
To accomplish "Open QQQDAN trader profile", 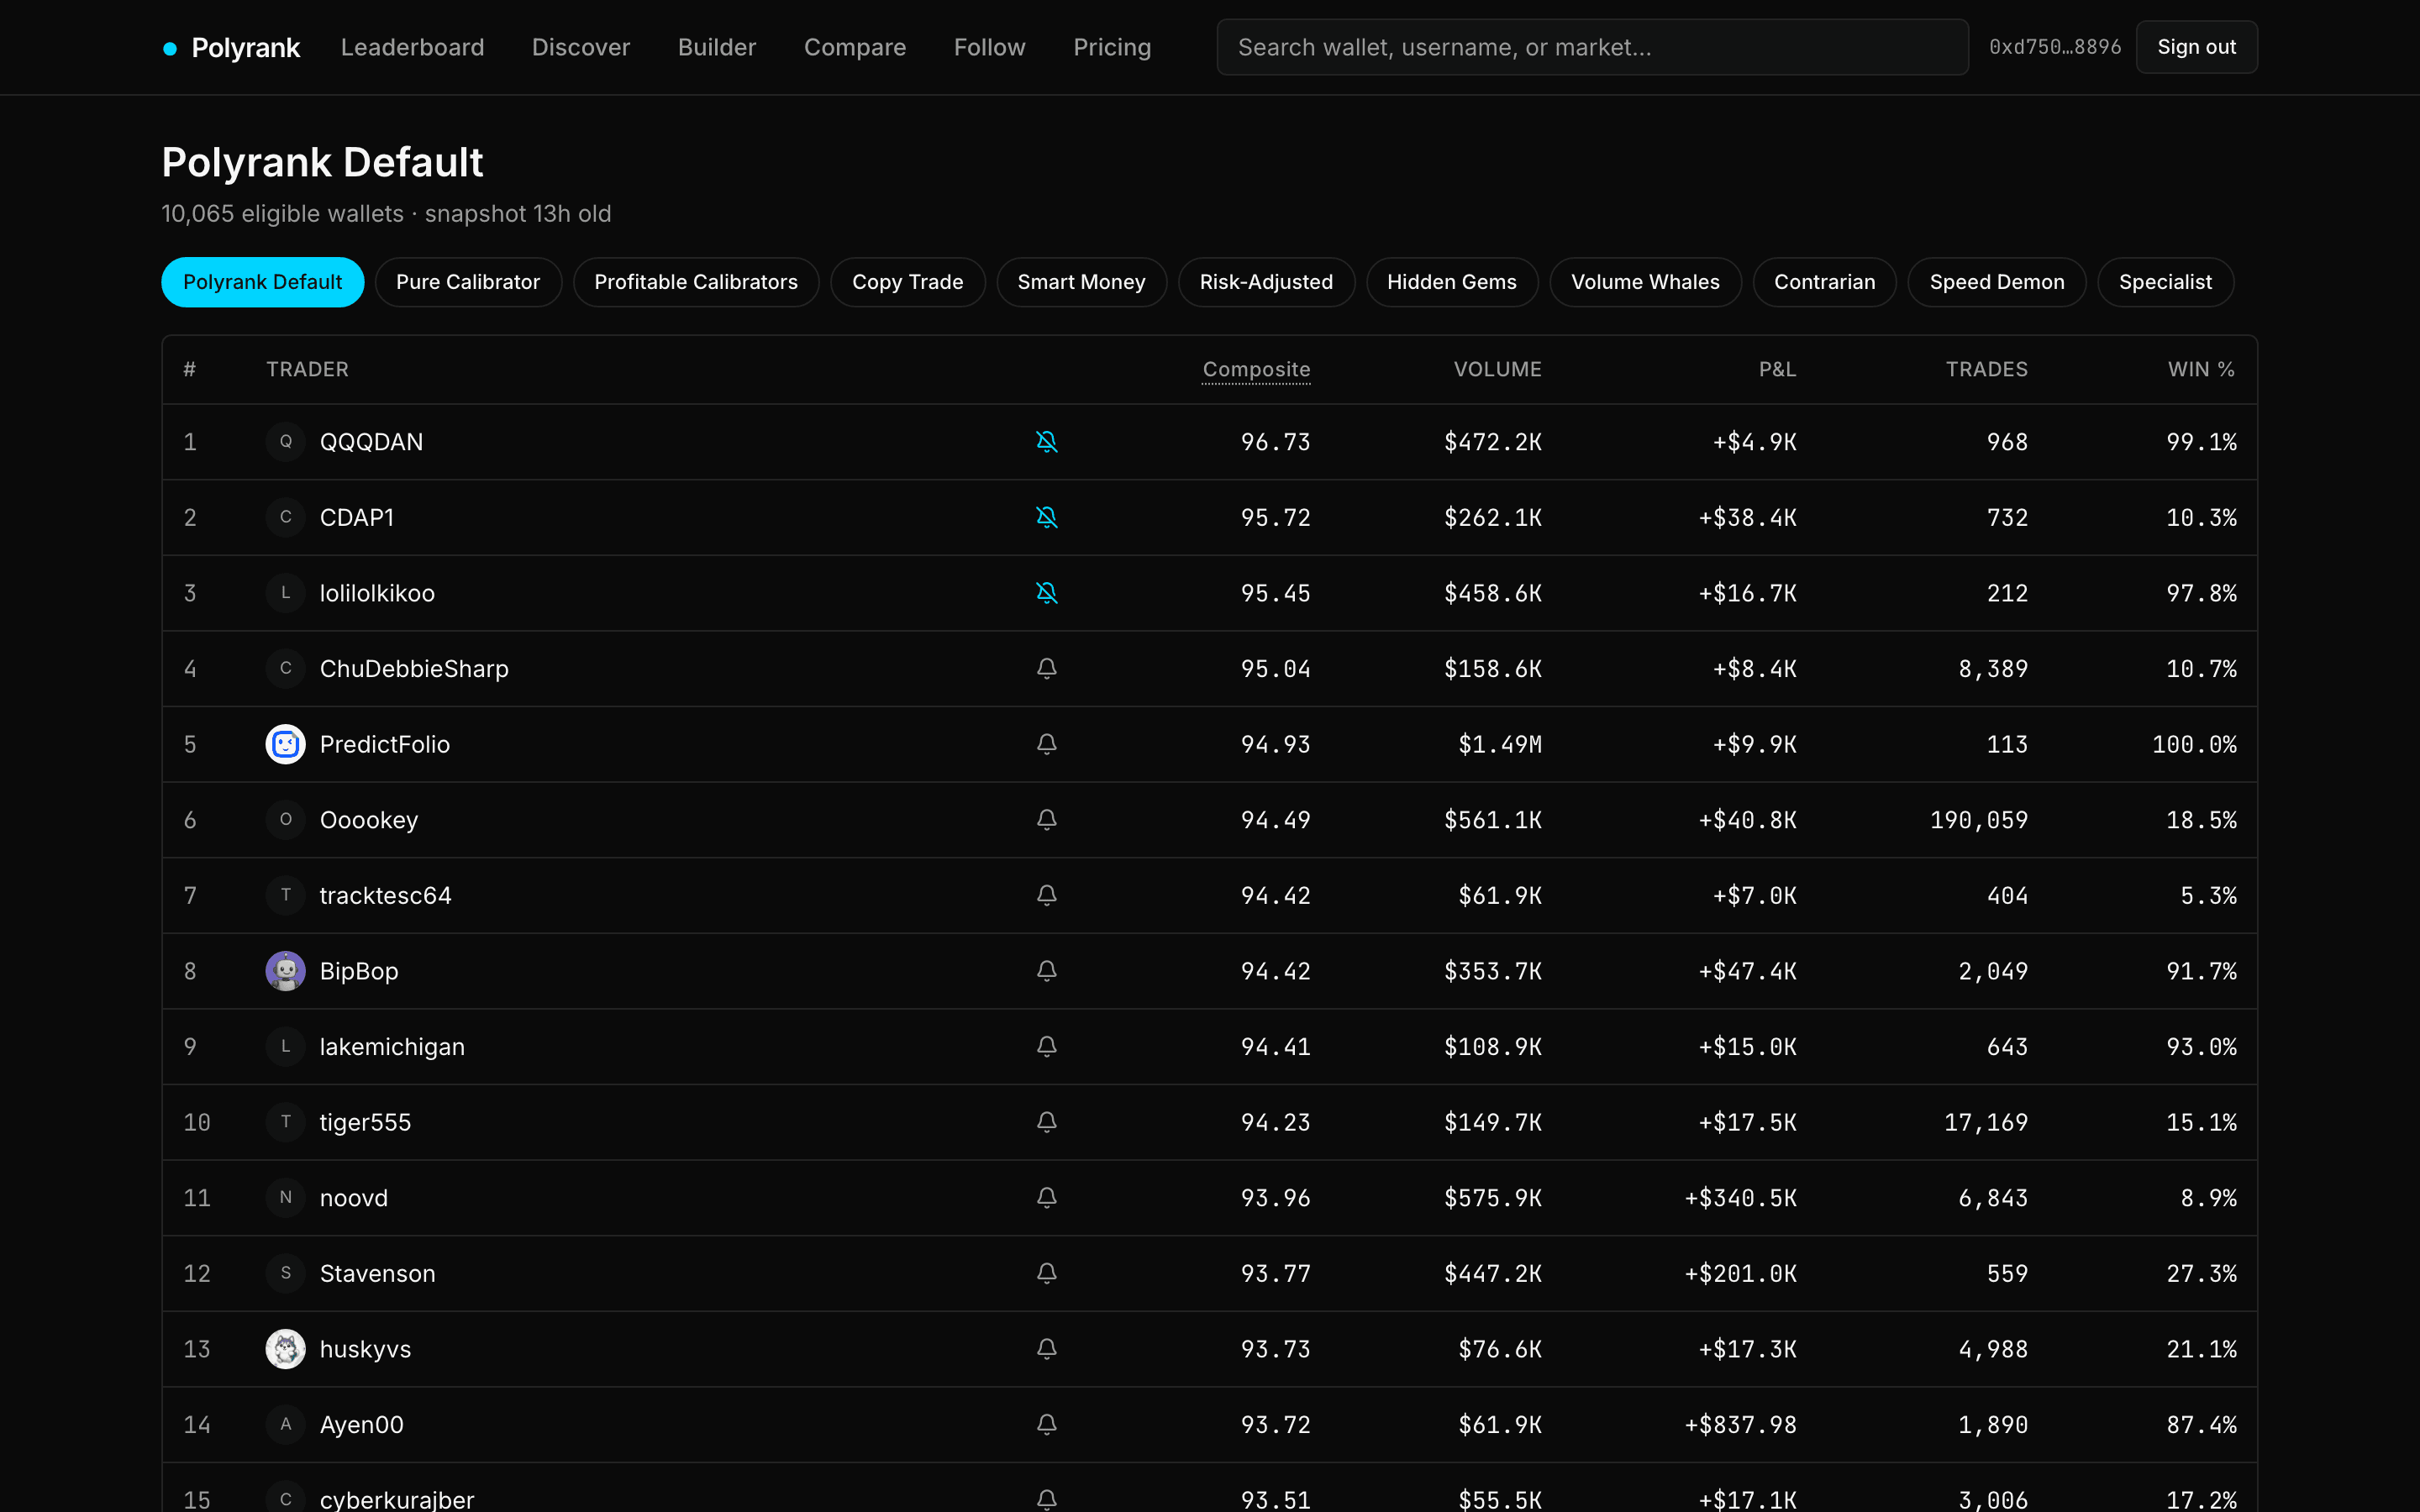I will [x=371, y=442].
